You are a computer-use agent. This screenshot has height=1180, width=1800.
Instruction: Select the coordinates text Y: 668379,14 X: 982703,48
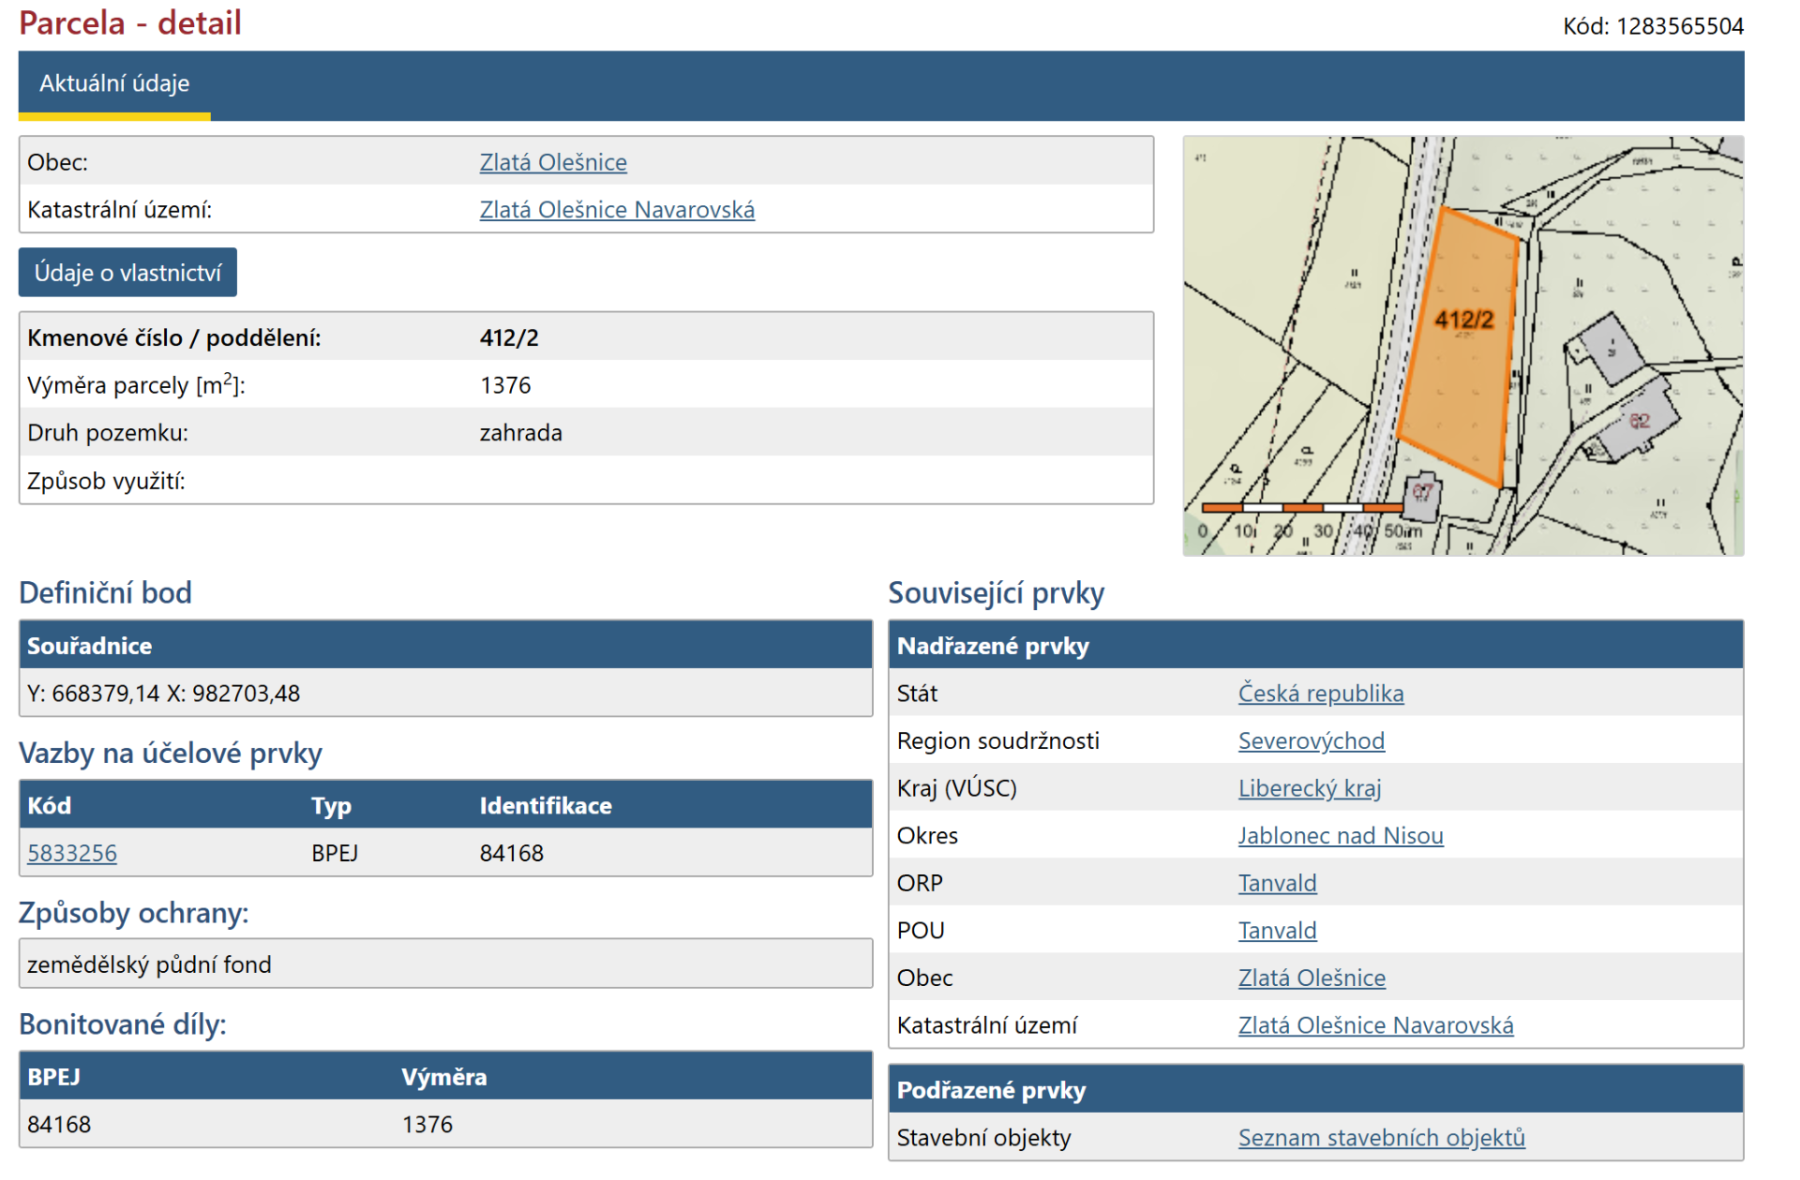pos(164,693)
